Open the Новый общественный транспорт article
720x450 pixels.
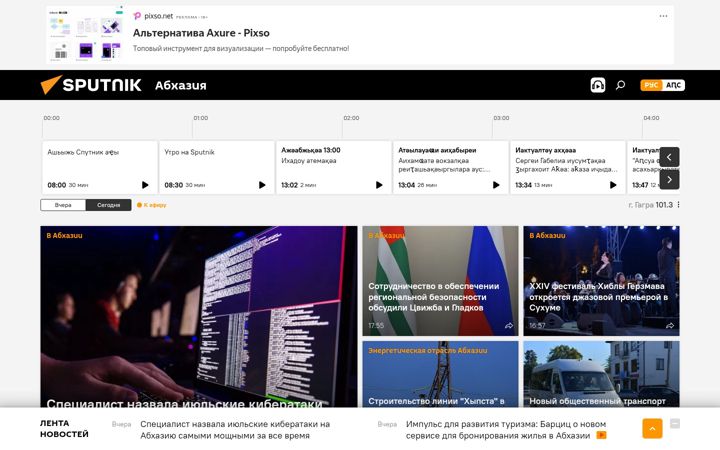pyautogui.click(x=597, y=401)
